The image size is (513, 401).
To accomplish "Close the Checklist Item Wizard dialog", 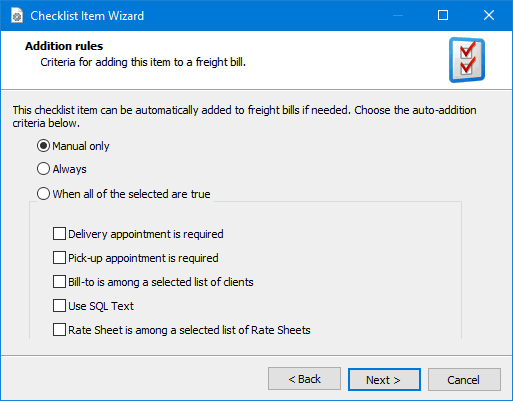I will 489,15.
